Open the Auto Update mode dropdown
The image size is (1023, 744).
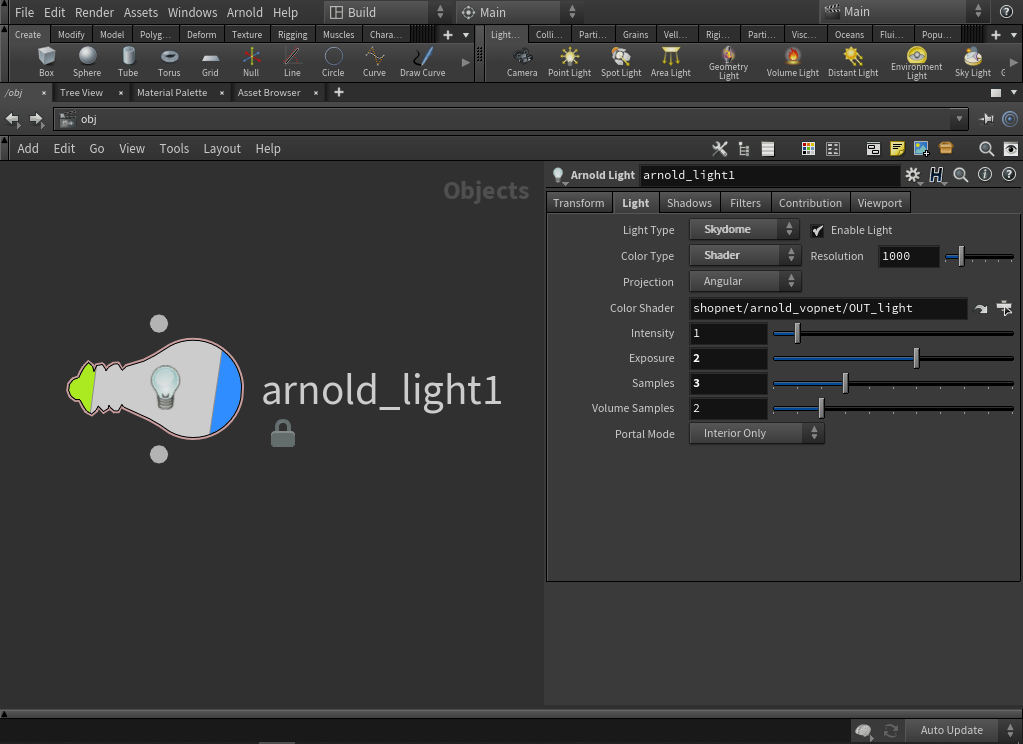coord(961,730)
